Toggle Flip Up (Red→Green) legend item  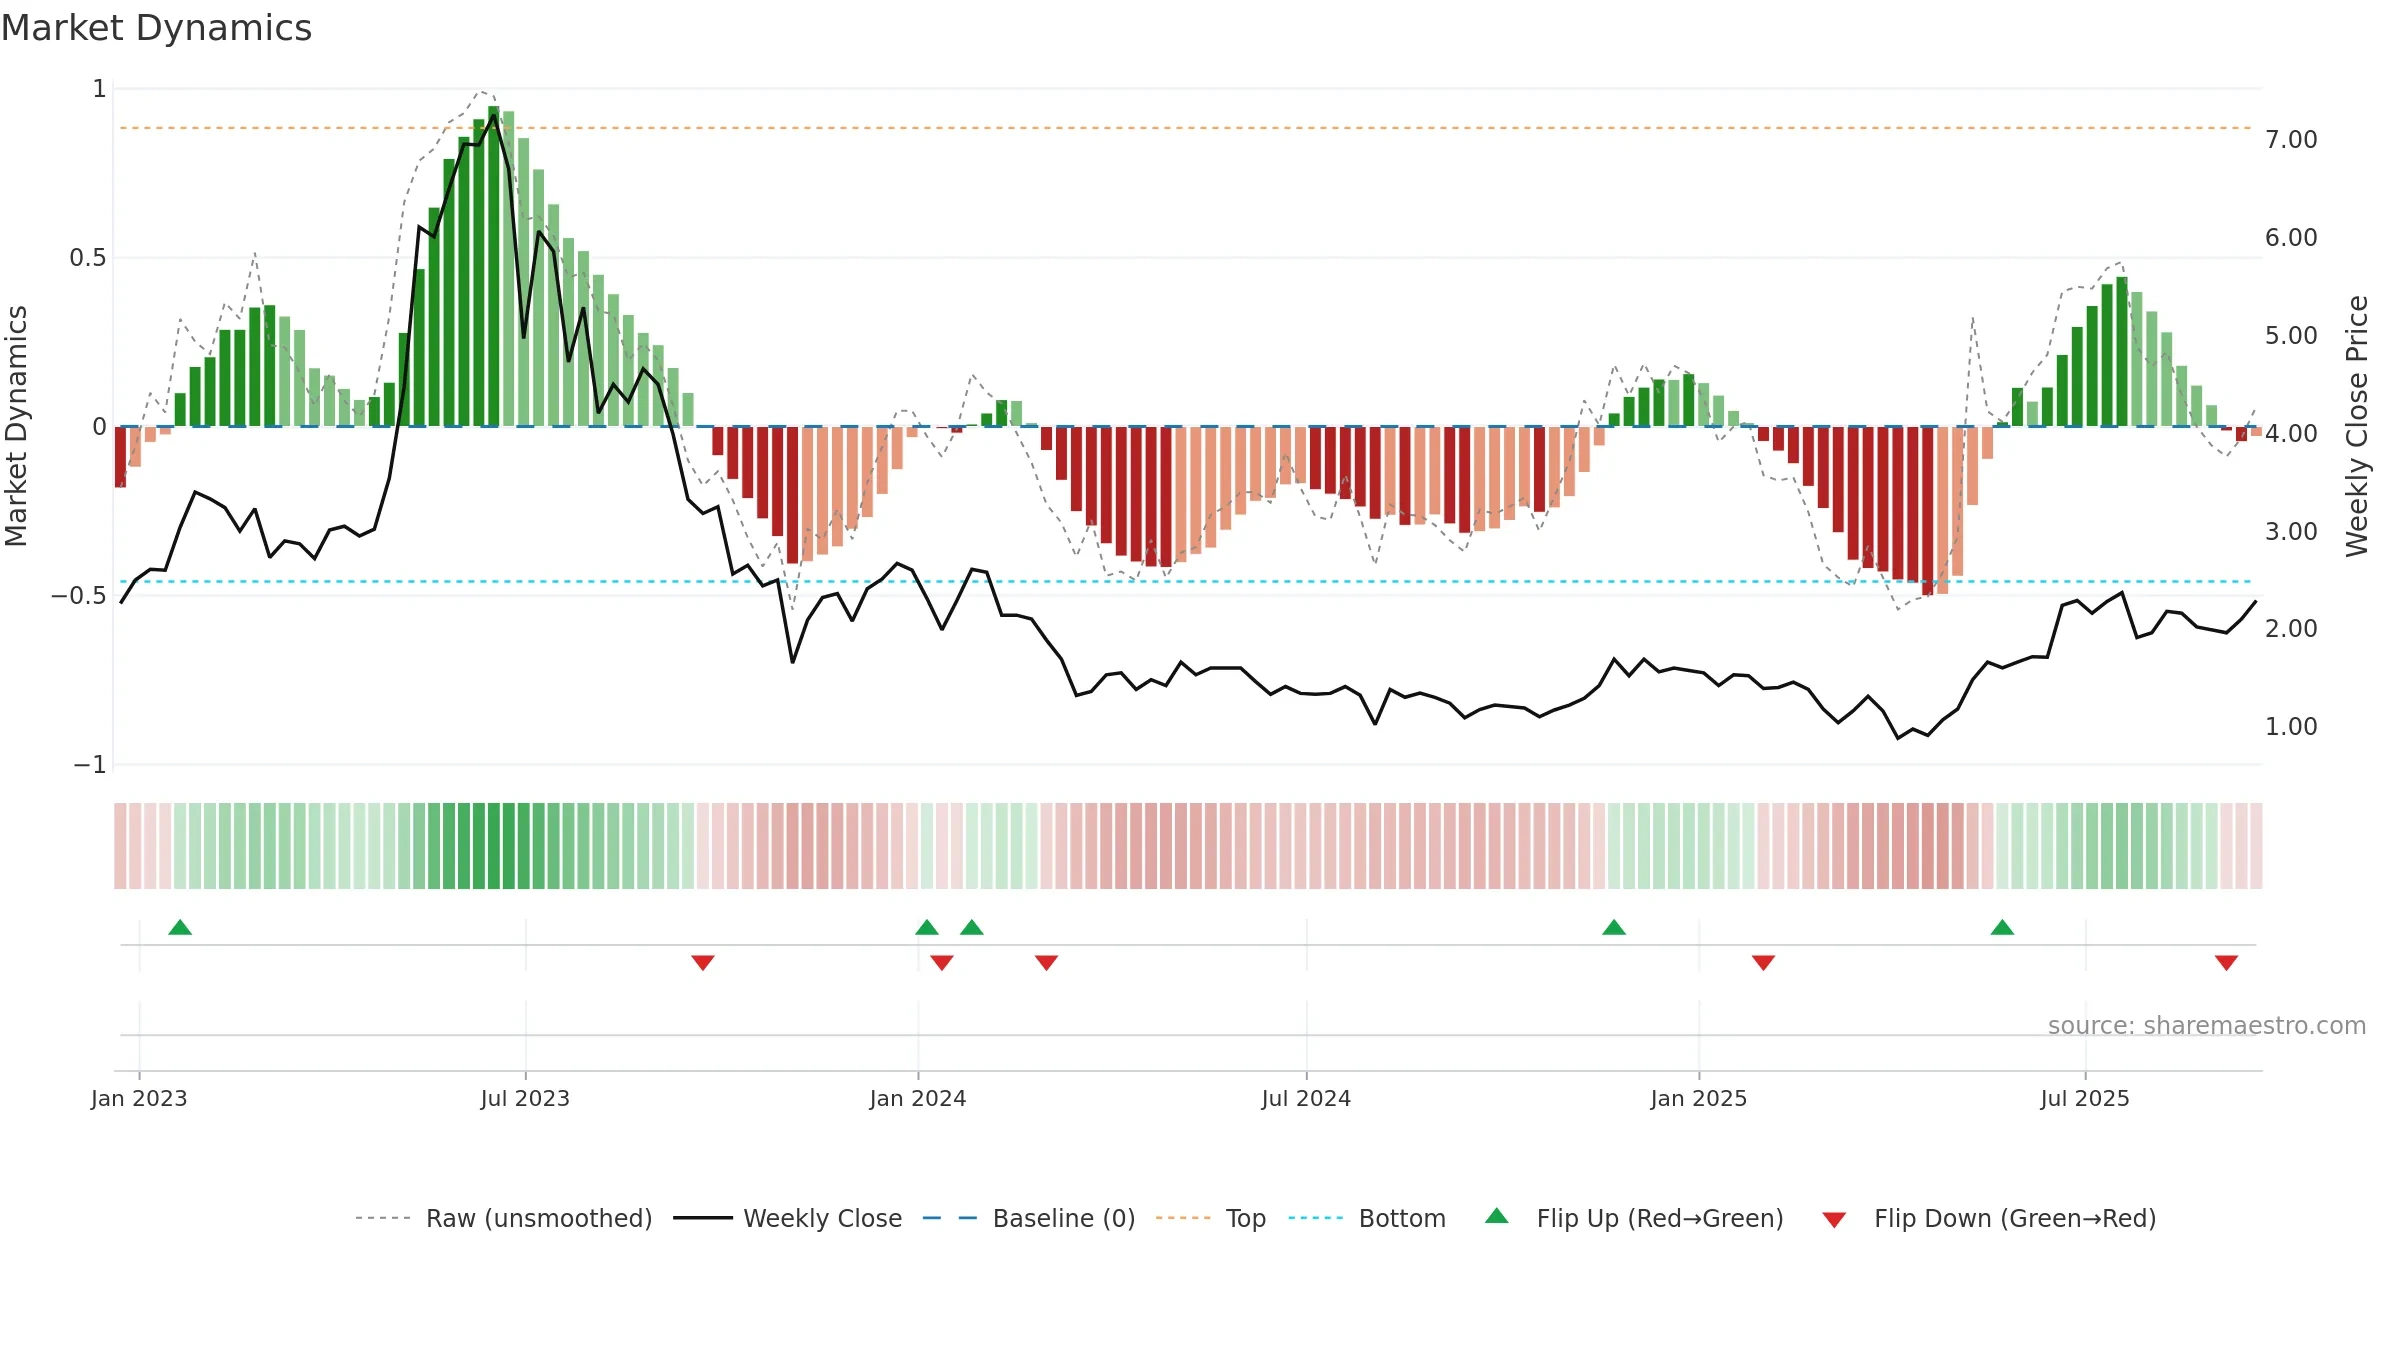tap(1634, 1218)
